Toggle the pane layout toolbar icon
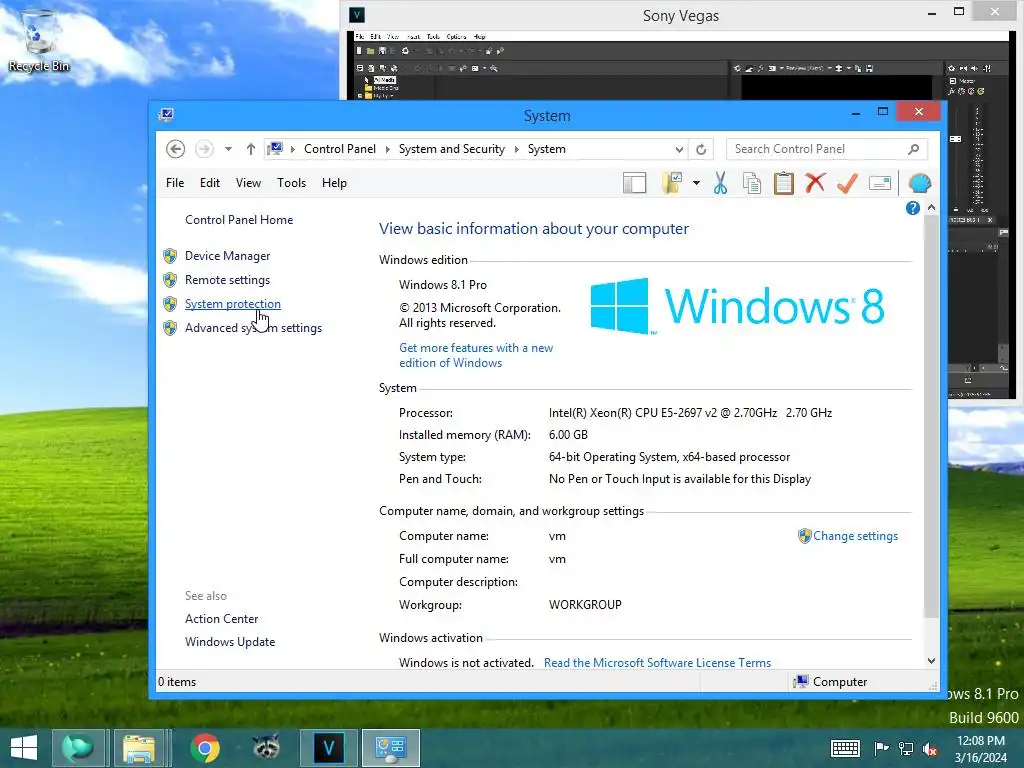This screenshot has width=1024, height=768. [634, 184]
